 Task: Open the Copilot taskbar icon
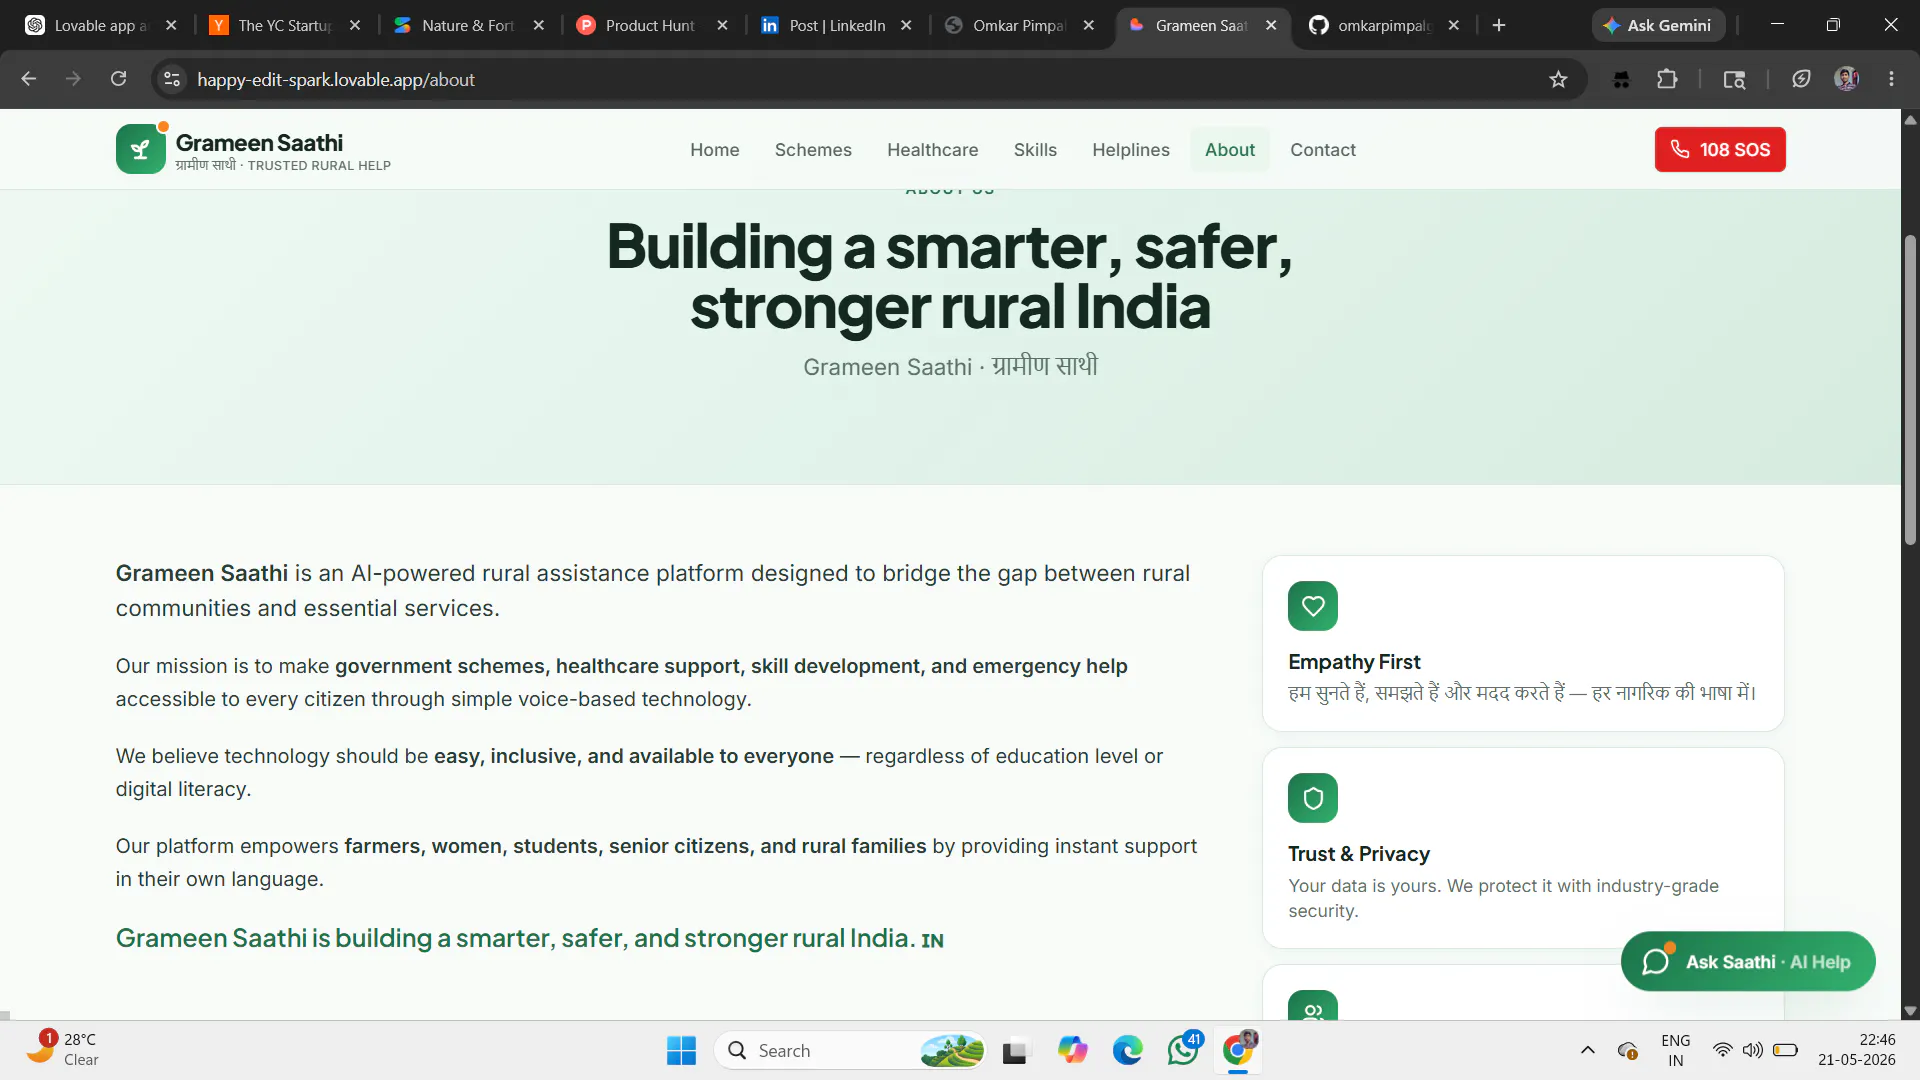pos(1072,1051)
